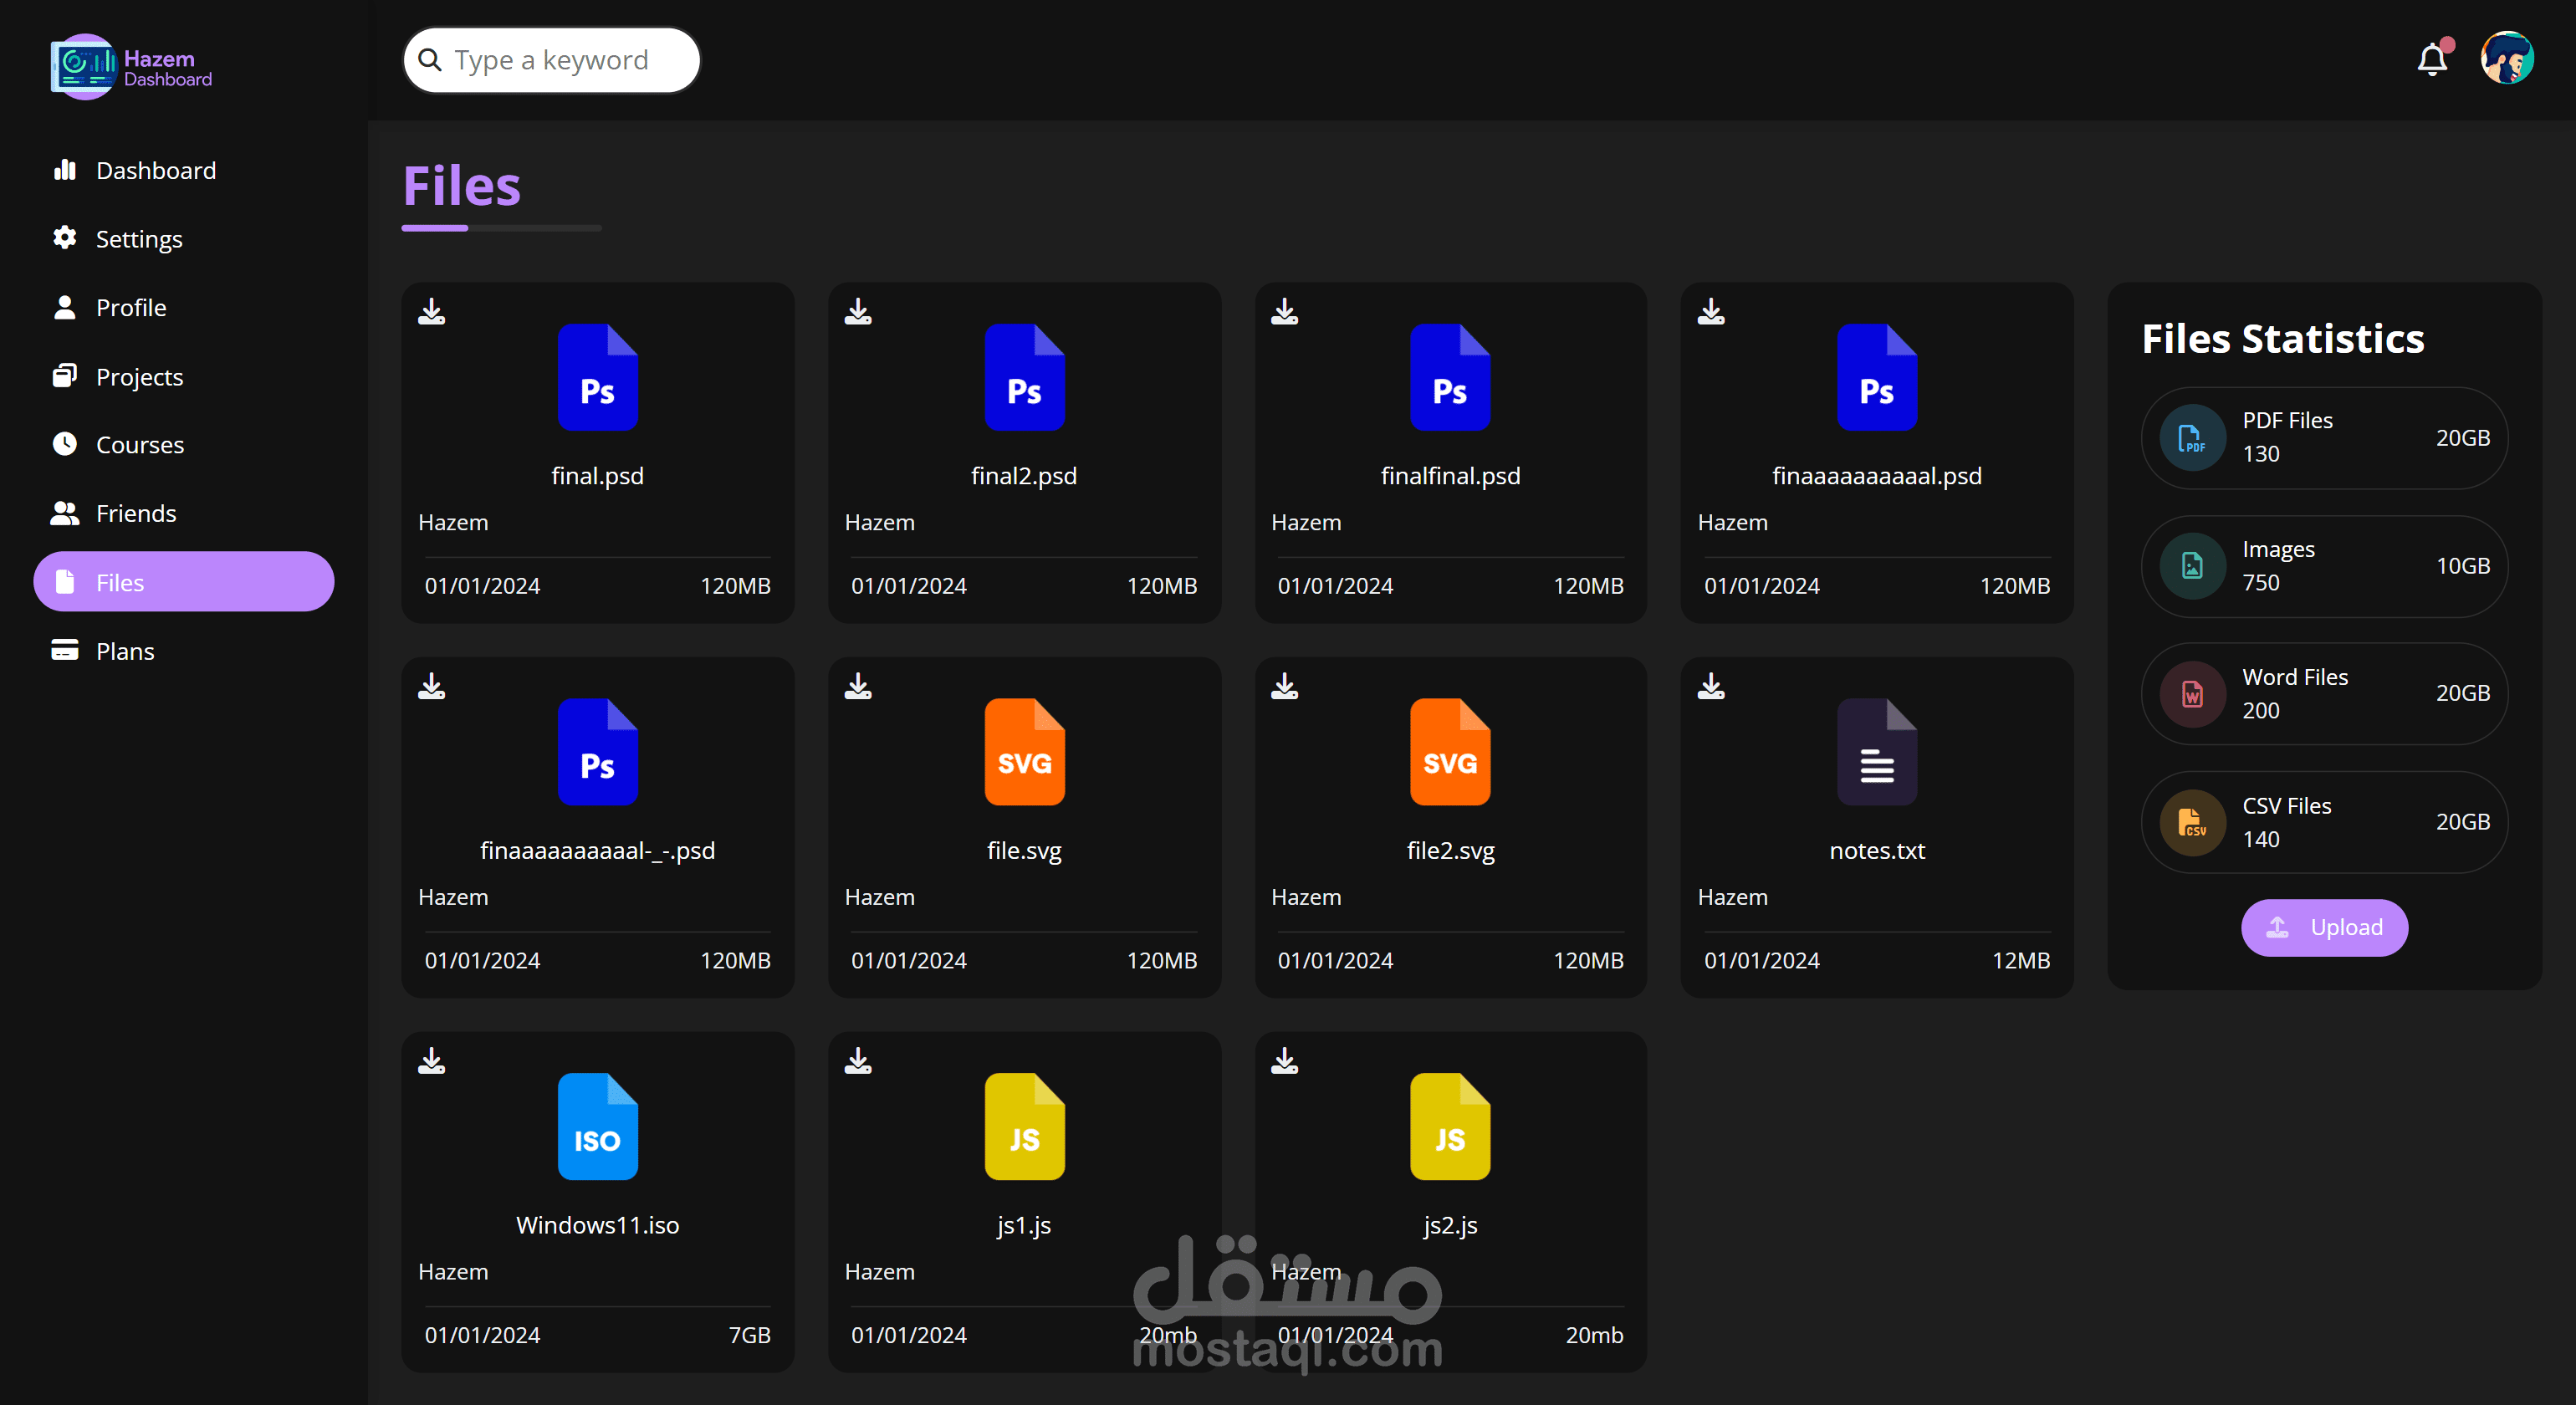Go to Settings in the sidebar
2576x1405 pixels.
[138, 239]
